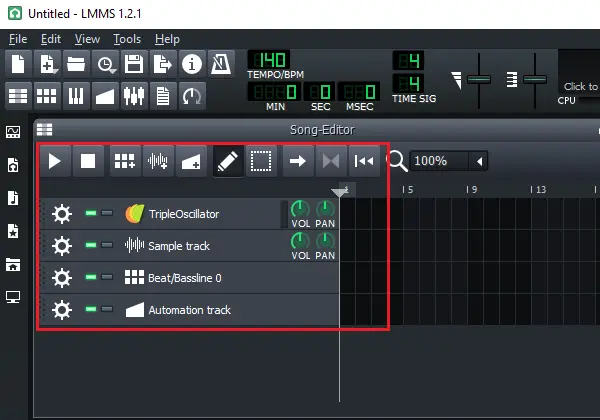Viewport: 600px width, 420px height.
Task: Open My Home sidebar tab
Action: [x=13, y=264]
